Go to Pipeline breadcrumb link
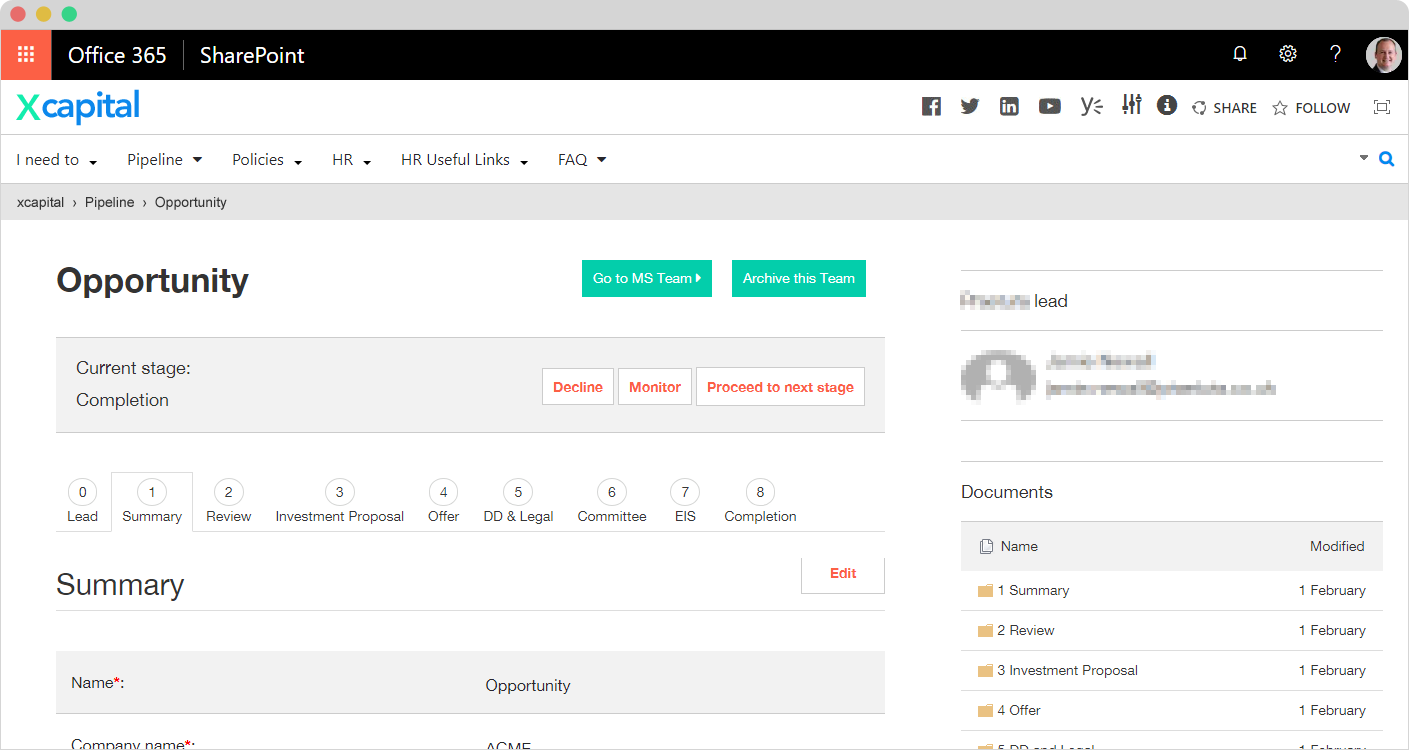This screenshot has height=750, width=1409. coord(109,202)
